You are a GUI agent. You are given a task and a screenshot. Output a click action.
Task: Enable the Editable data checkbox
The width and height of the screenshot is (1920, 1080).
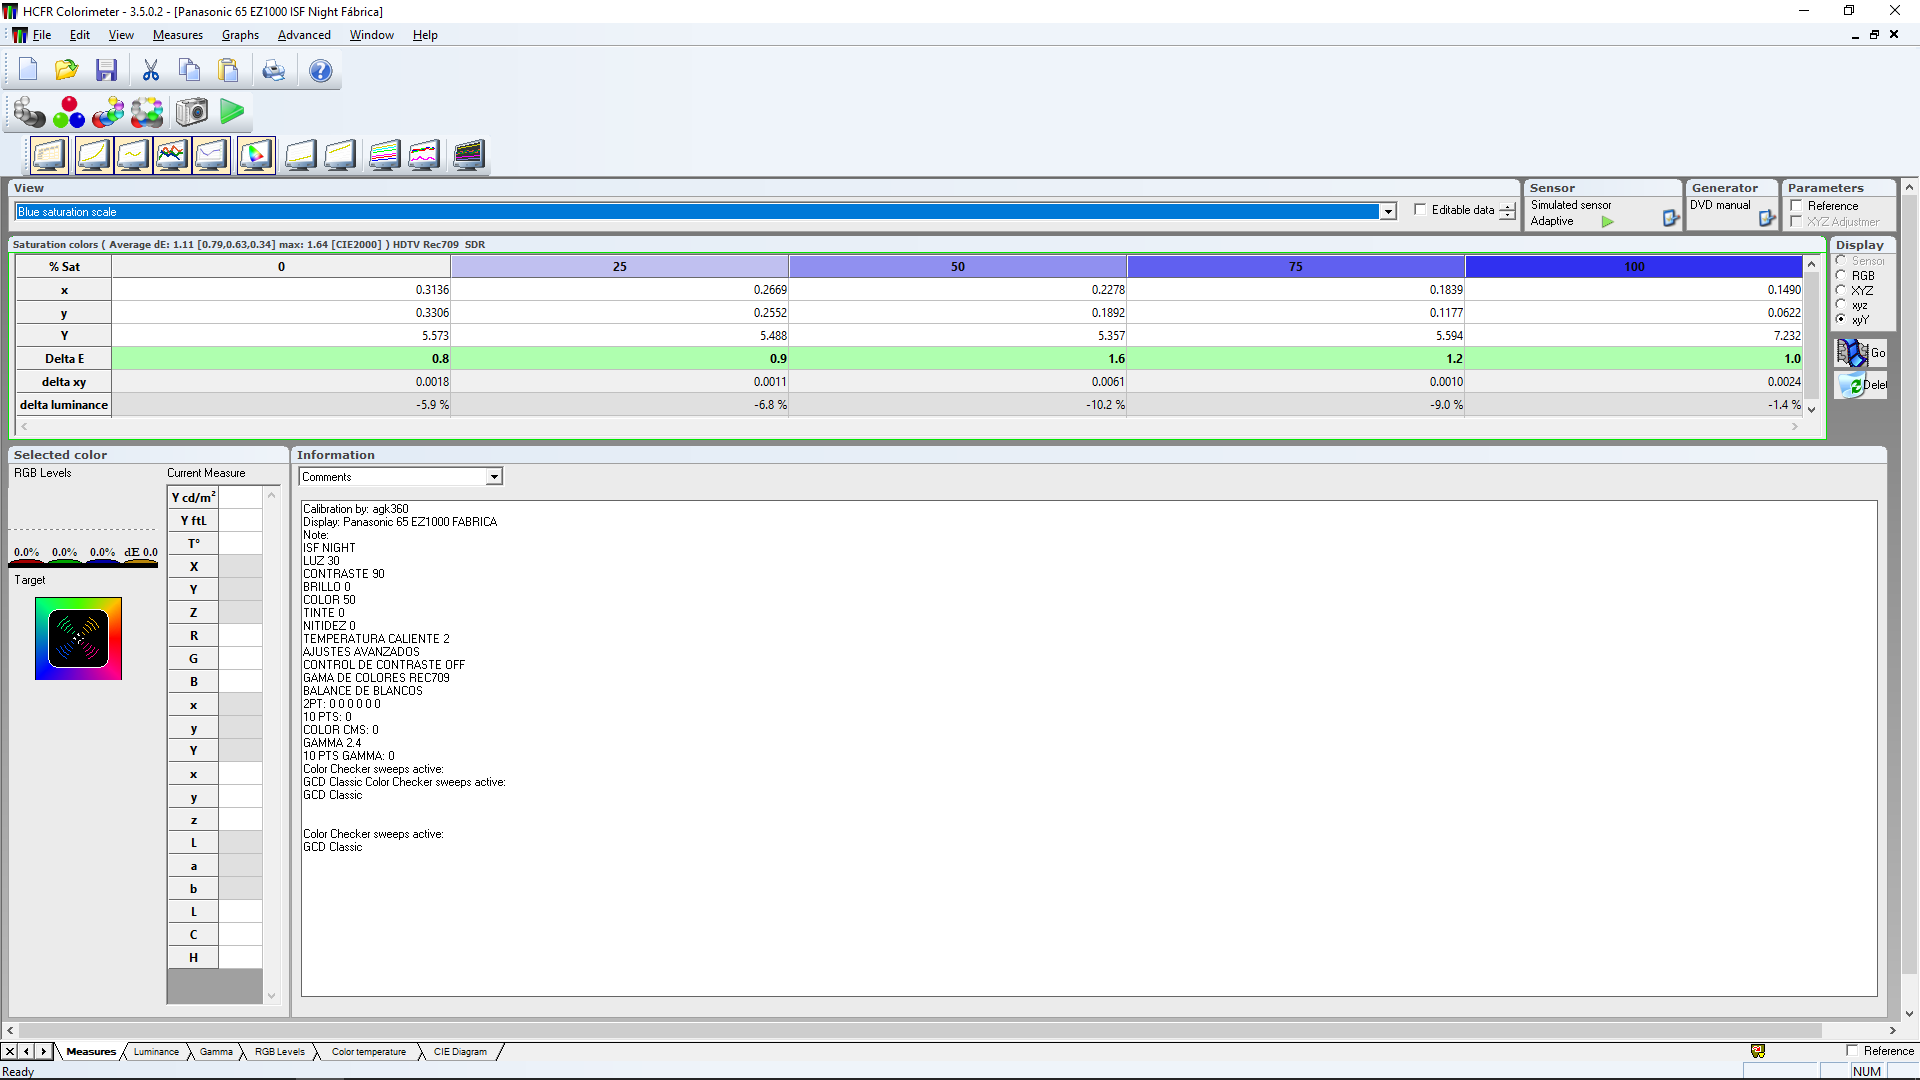point(1420,210)
